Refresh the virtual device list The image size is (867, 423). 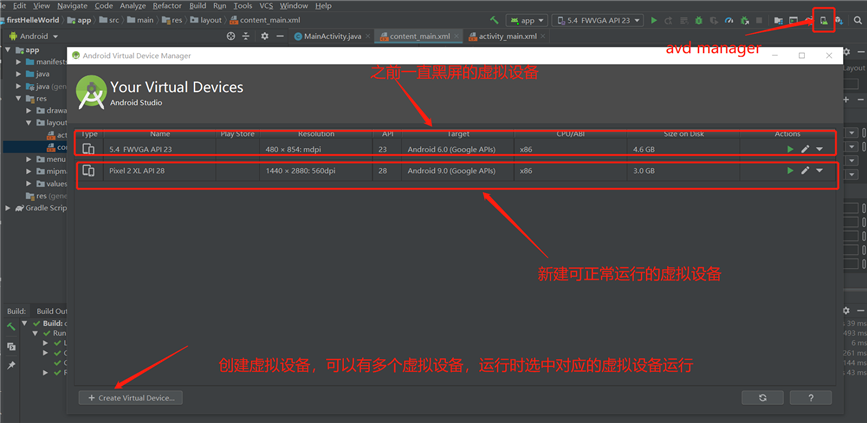click(x=762, y=398)
